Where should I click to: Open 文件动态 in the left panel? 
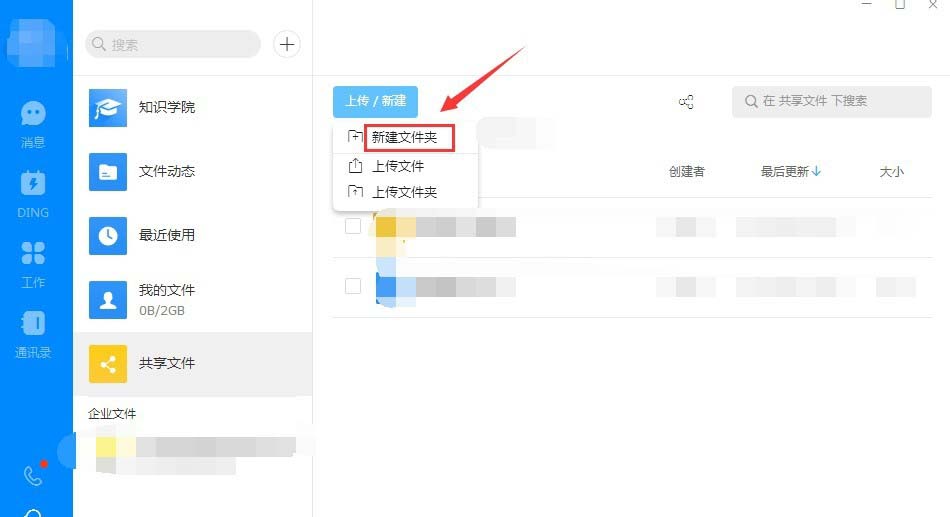(x=166, y=171)
